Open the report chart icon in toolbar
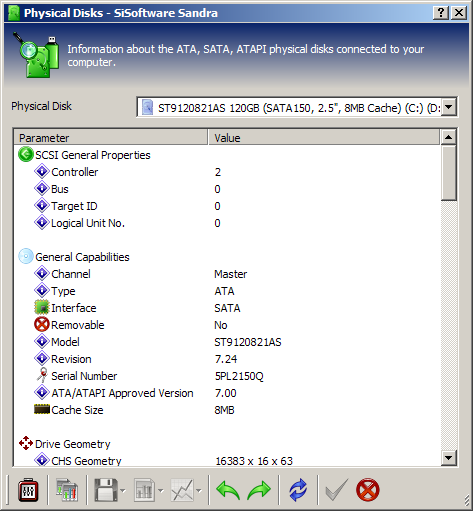The image size is (473, 511). coord(144,490)
